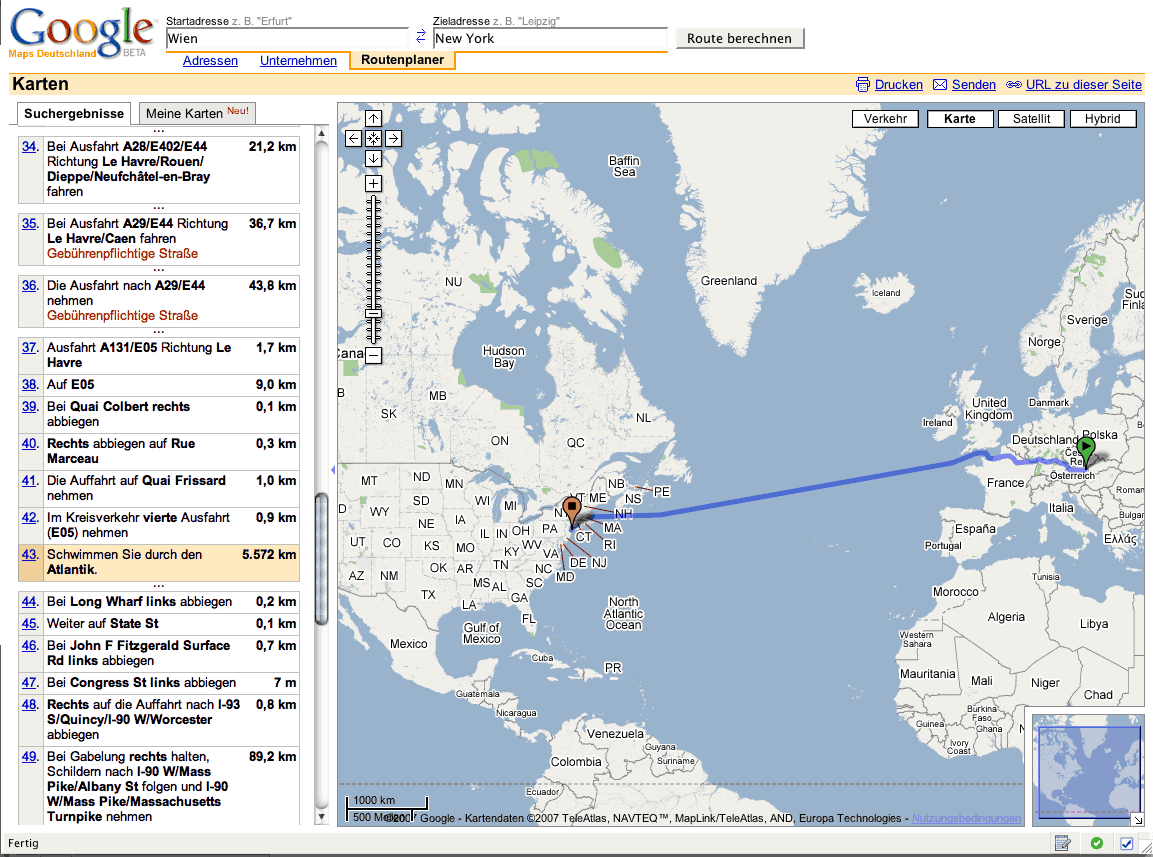This screenshot has width=1153, height=857.
Task: Open the Meine Karten tab
Action: 197,113
